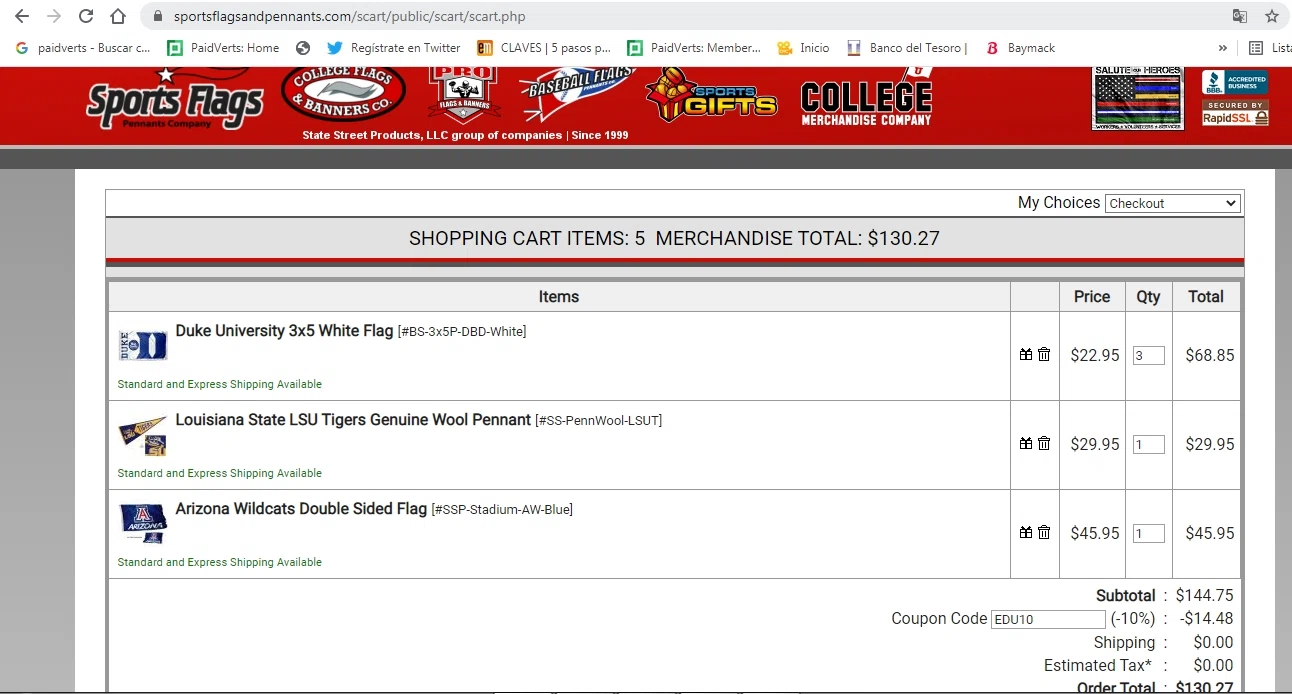
Task: Click the College Flags & Banners Co. logo
Action: pyautogui.click(x=343, y=92)
